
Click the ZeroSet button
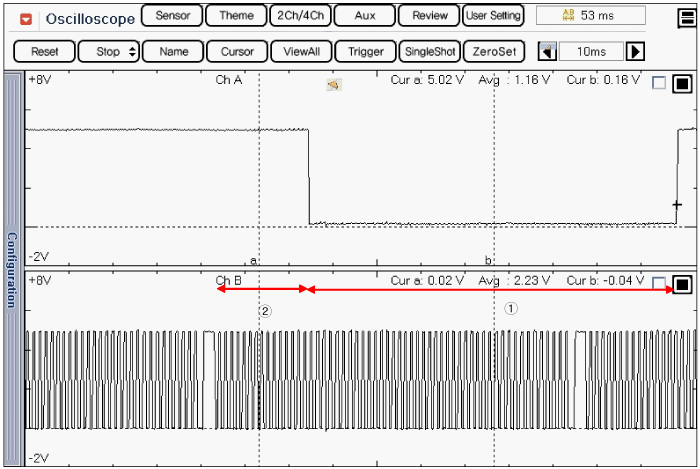(x=494, y=51)
